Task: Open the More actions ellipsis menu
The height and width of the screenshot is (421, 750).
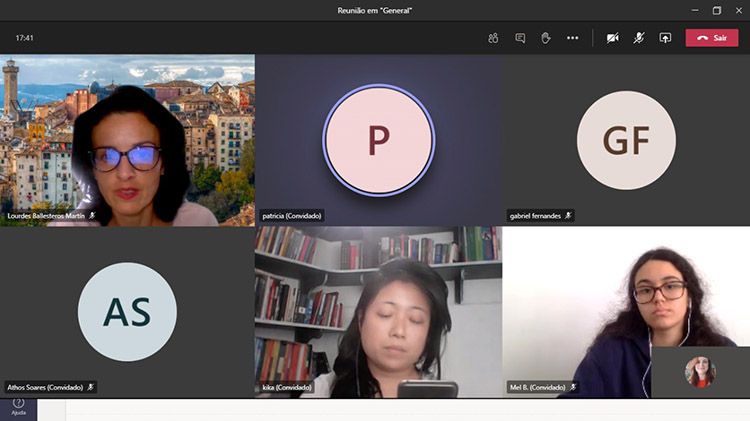Action: point(573,38)
